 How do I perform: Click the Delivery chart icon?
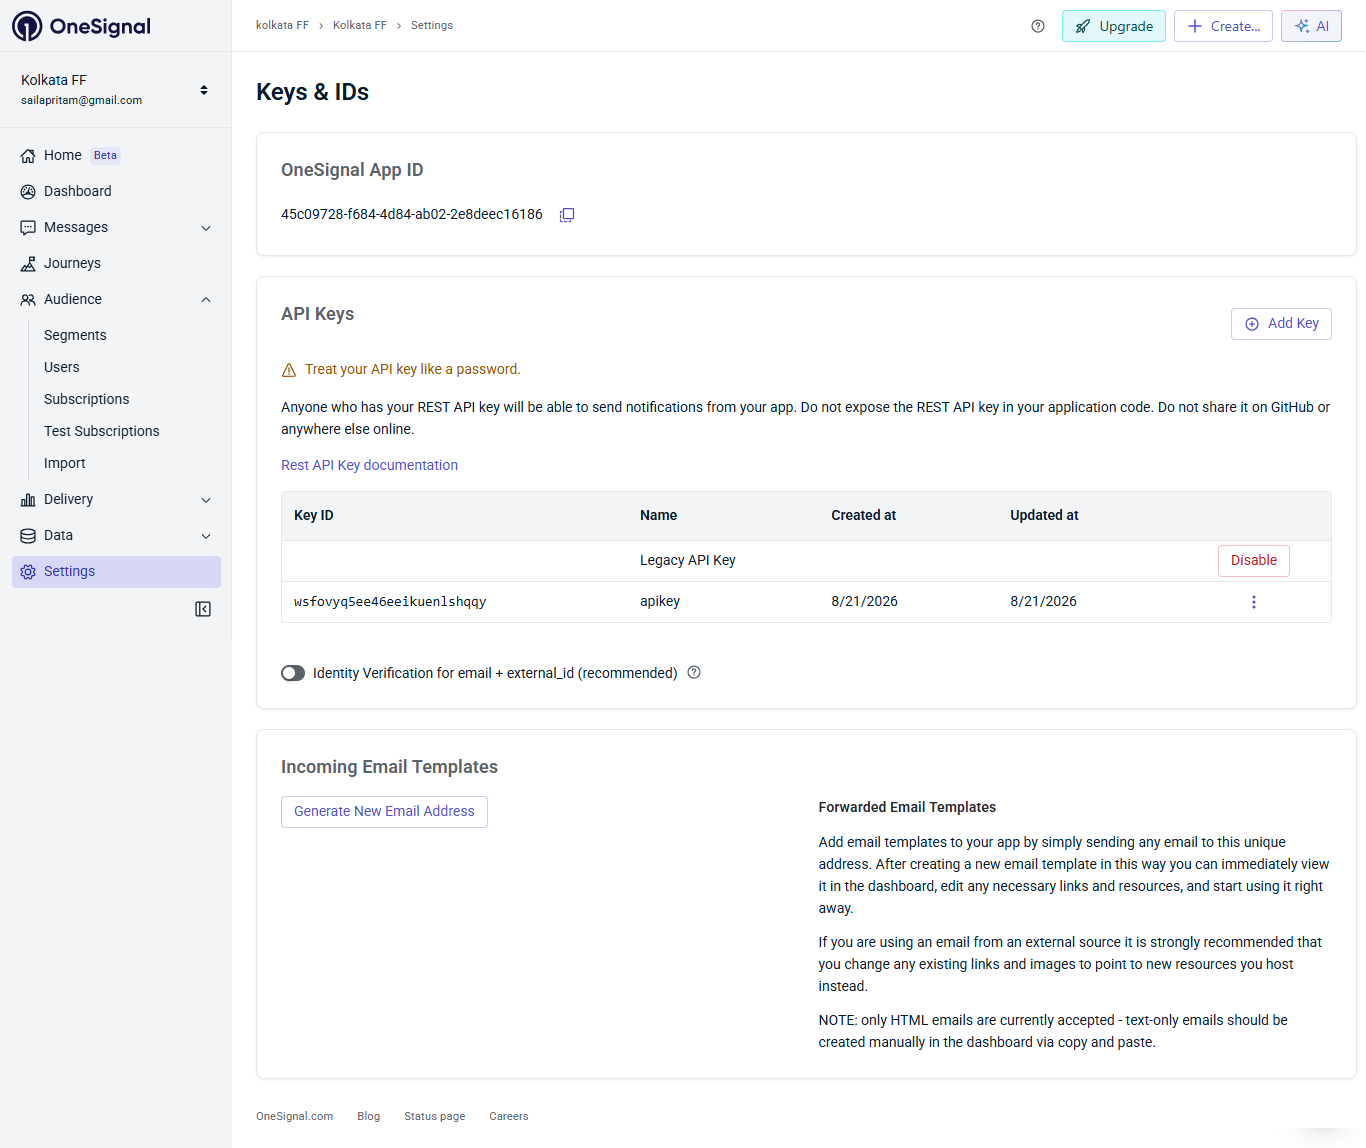pos(28,500)
